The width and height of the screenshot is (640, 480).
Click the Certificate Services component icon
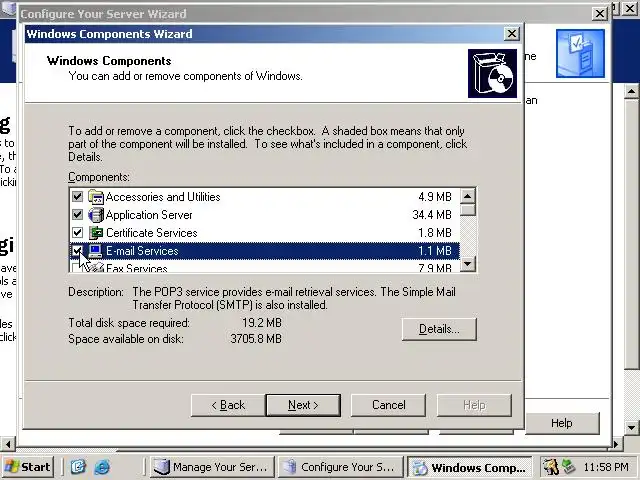[96, 233]
